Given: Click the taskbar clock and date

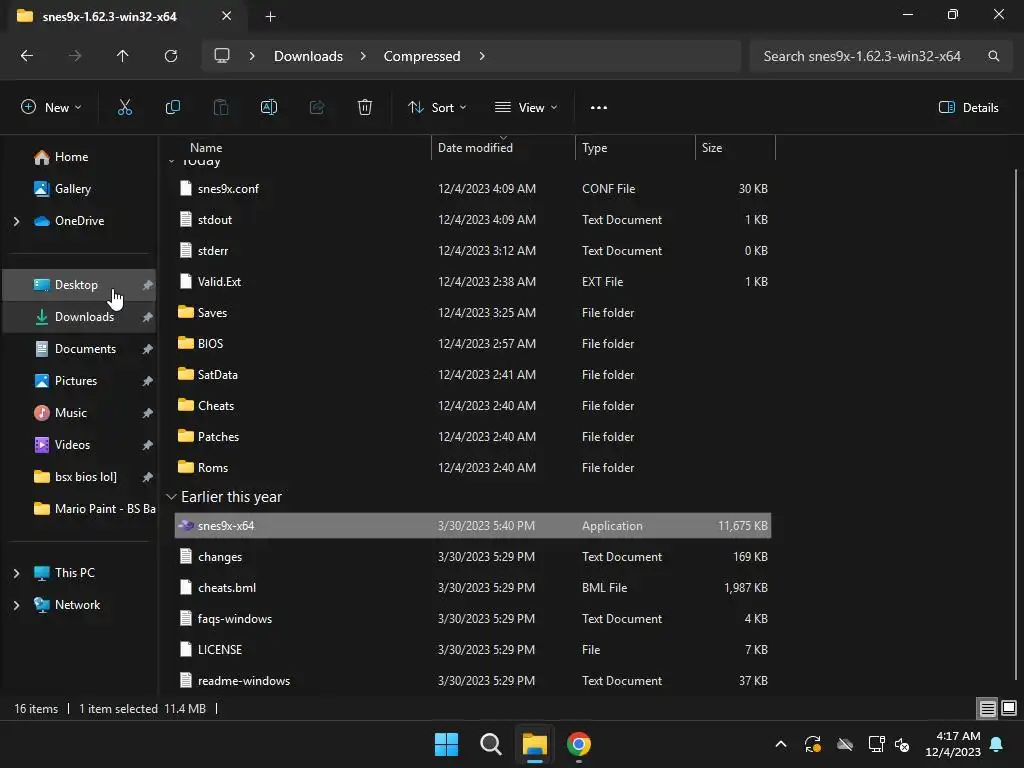Looking at the screenshot, I should coord(953,744).
